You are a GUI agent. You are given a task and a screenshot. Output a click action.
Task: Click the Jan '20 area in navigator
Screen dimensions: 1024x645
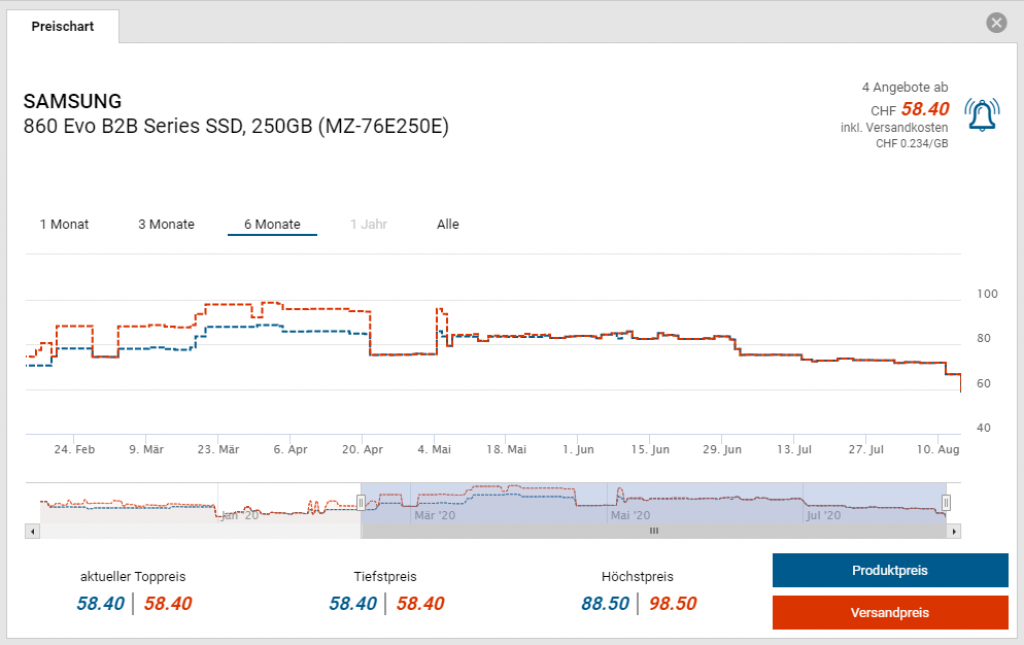point(240,515)
